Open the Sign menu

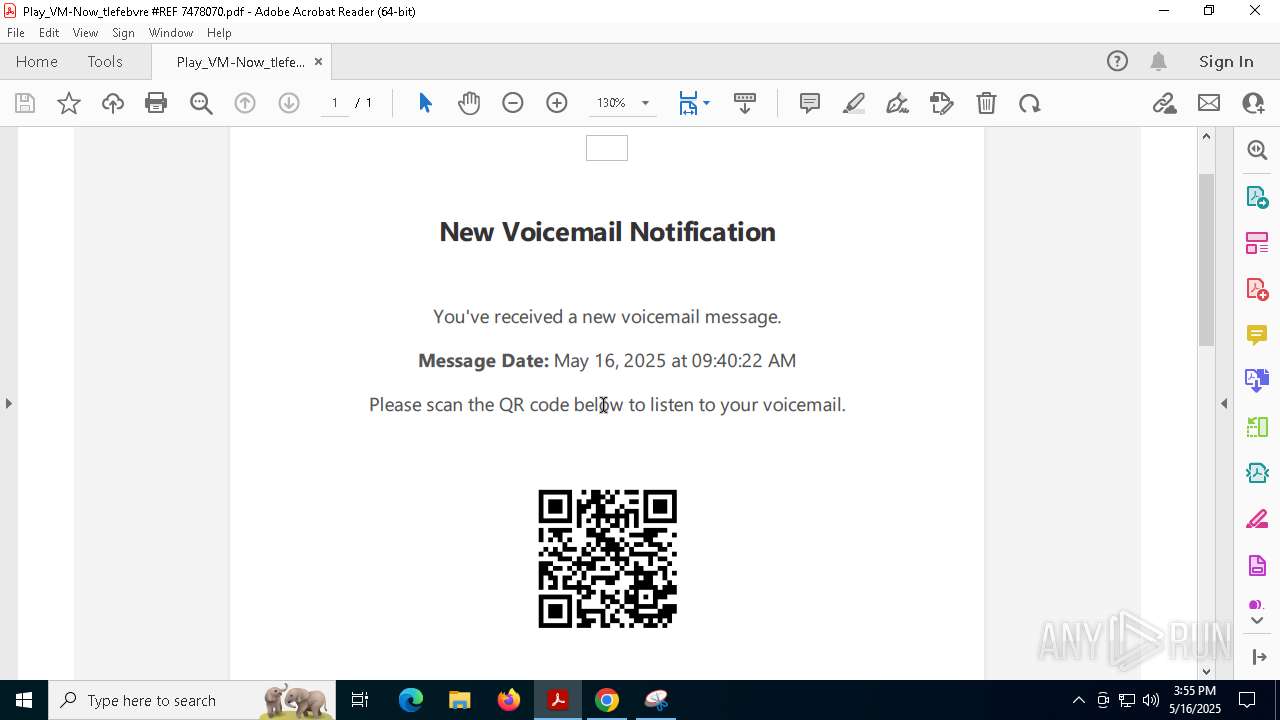pos(123,33)
